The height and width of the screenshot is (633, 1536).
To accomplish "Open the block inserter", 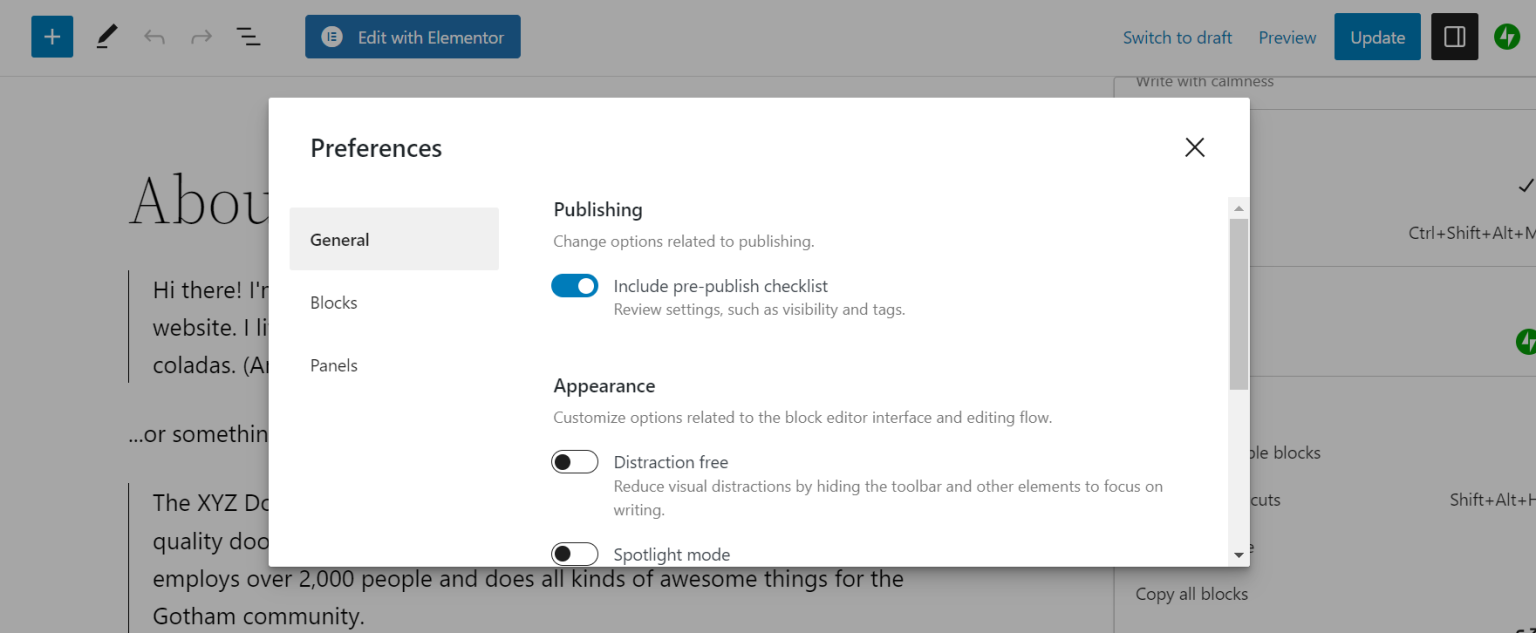I will tap(51, 36).
